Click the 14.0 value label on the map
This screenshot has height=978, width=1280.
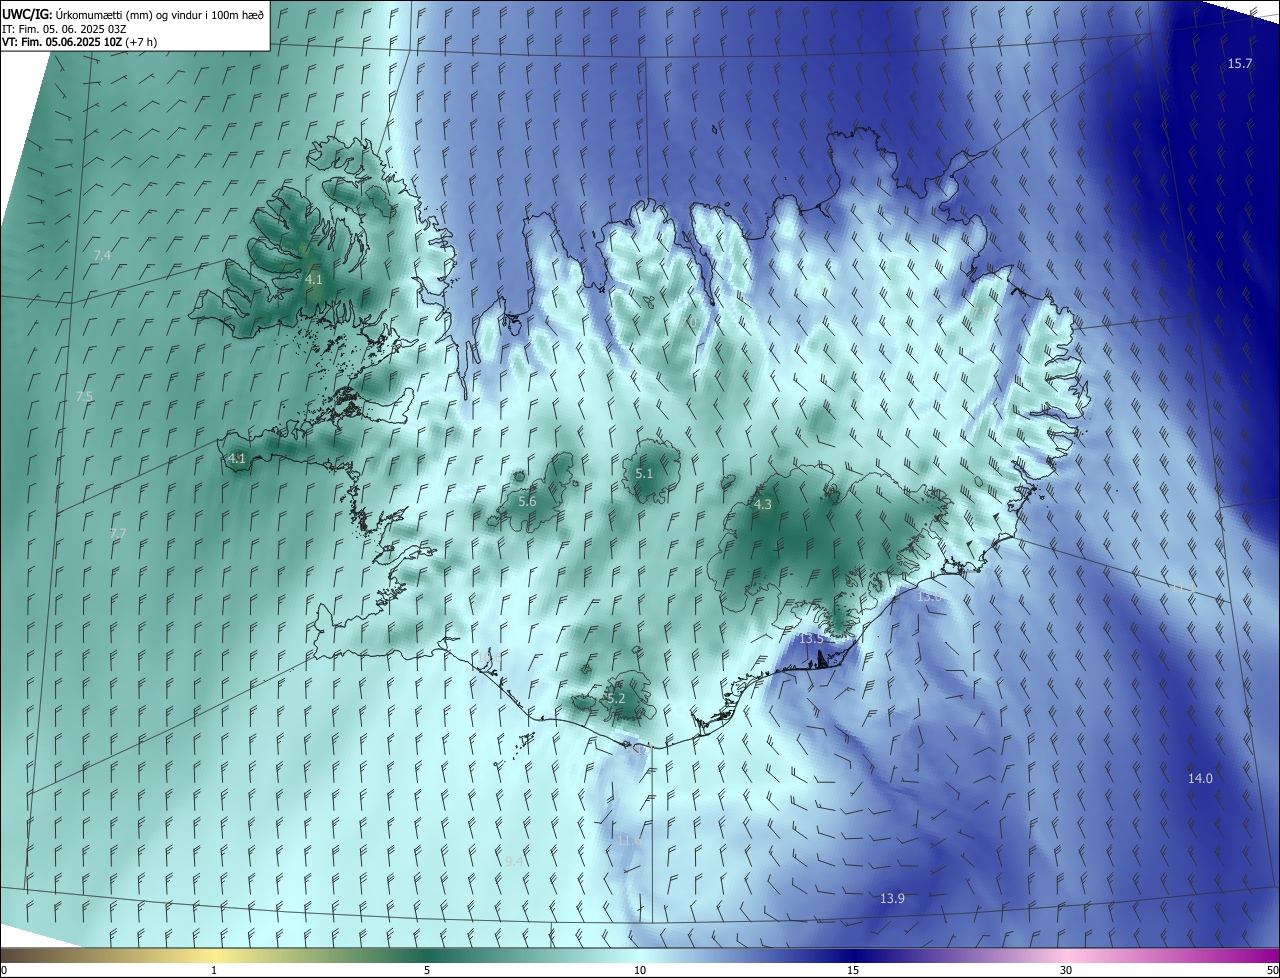(x=1200, y=778)
